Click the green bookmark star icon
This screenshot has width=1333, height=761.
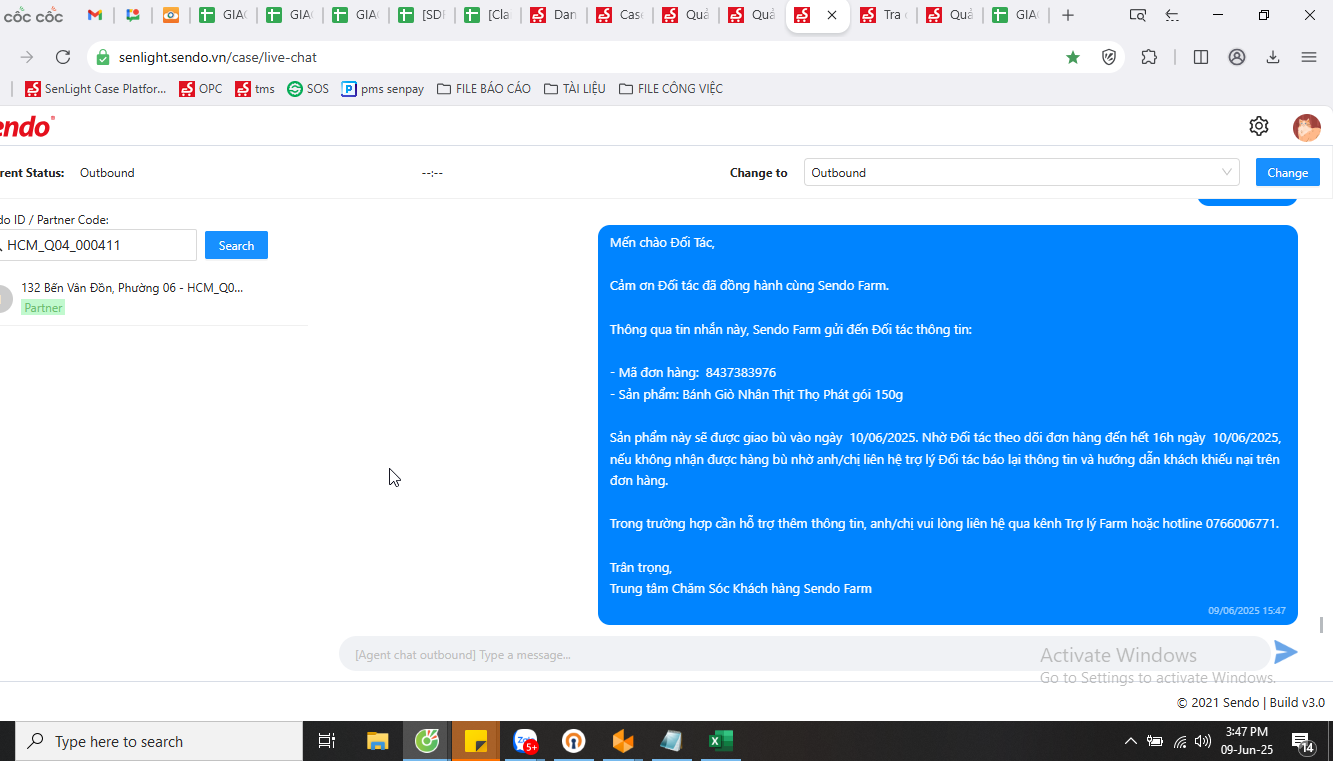[1073, 57]
